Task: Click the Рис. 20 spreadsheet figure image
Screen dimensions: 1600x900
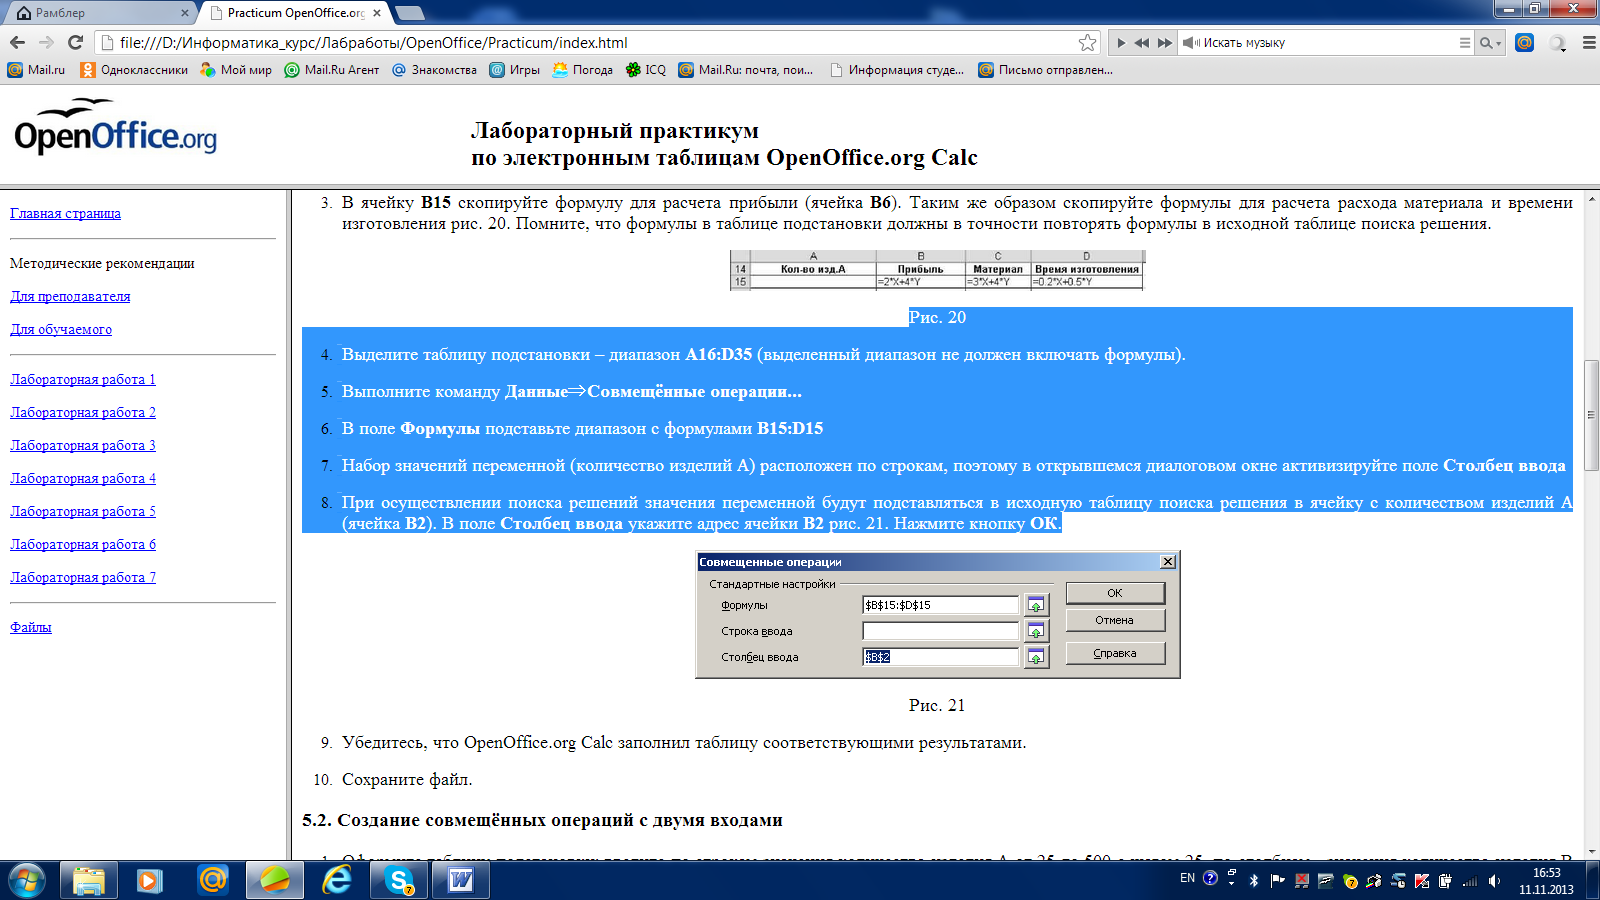Action: point(937,270)
